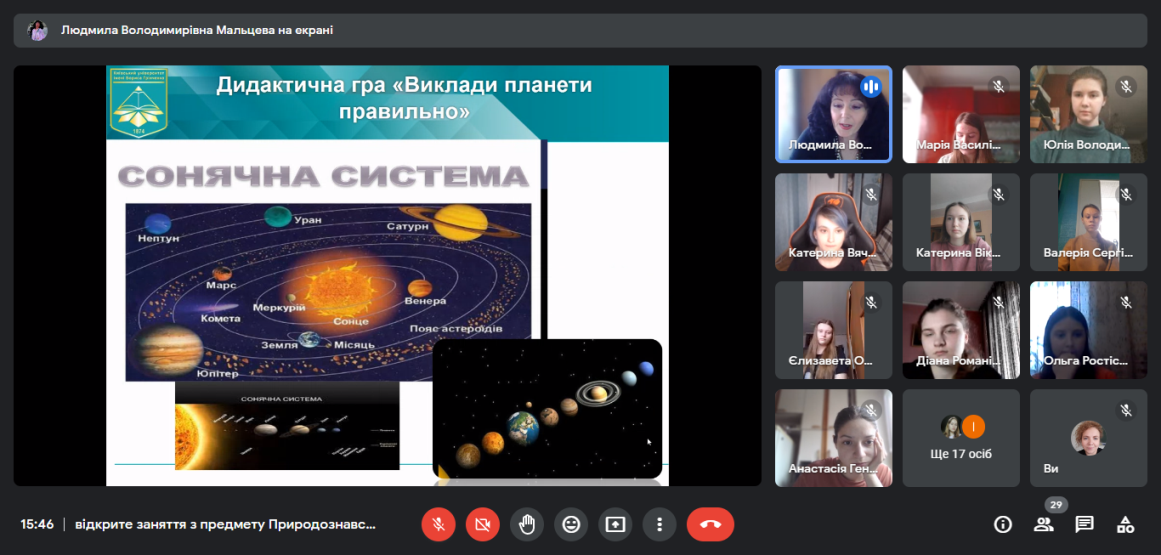Open the three-dot more options menu
The width and height of the screenshot is (1161, 555).
pyautogui.click(x=659, y=524)
